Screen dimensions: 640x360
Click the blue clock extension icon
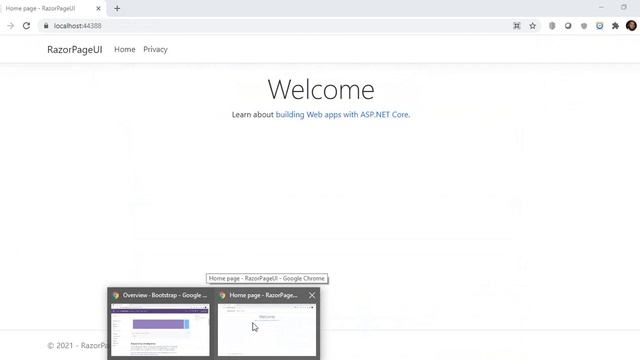(600, 26)
